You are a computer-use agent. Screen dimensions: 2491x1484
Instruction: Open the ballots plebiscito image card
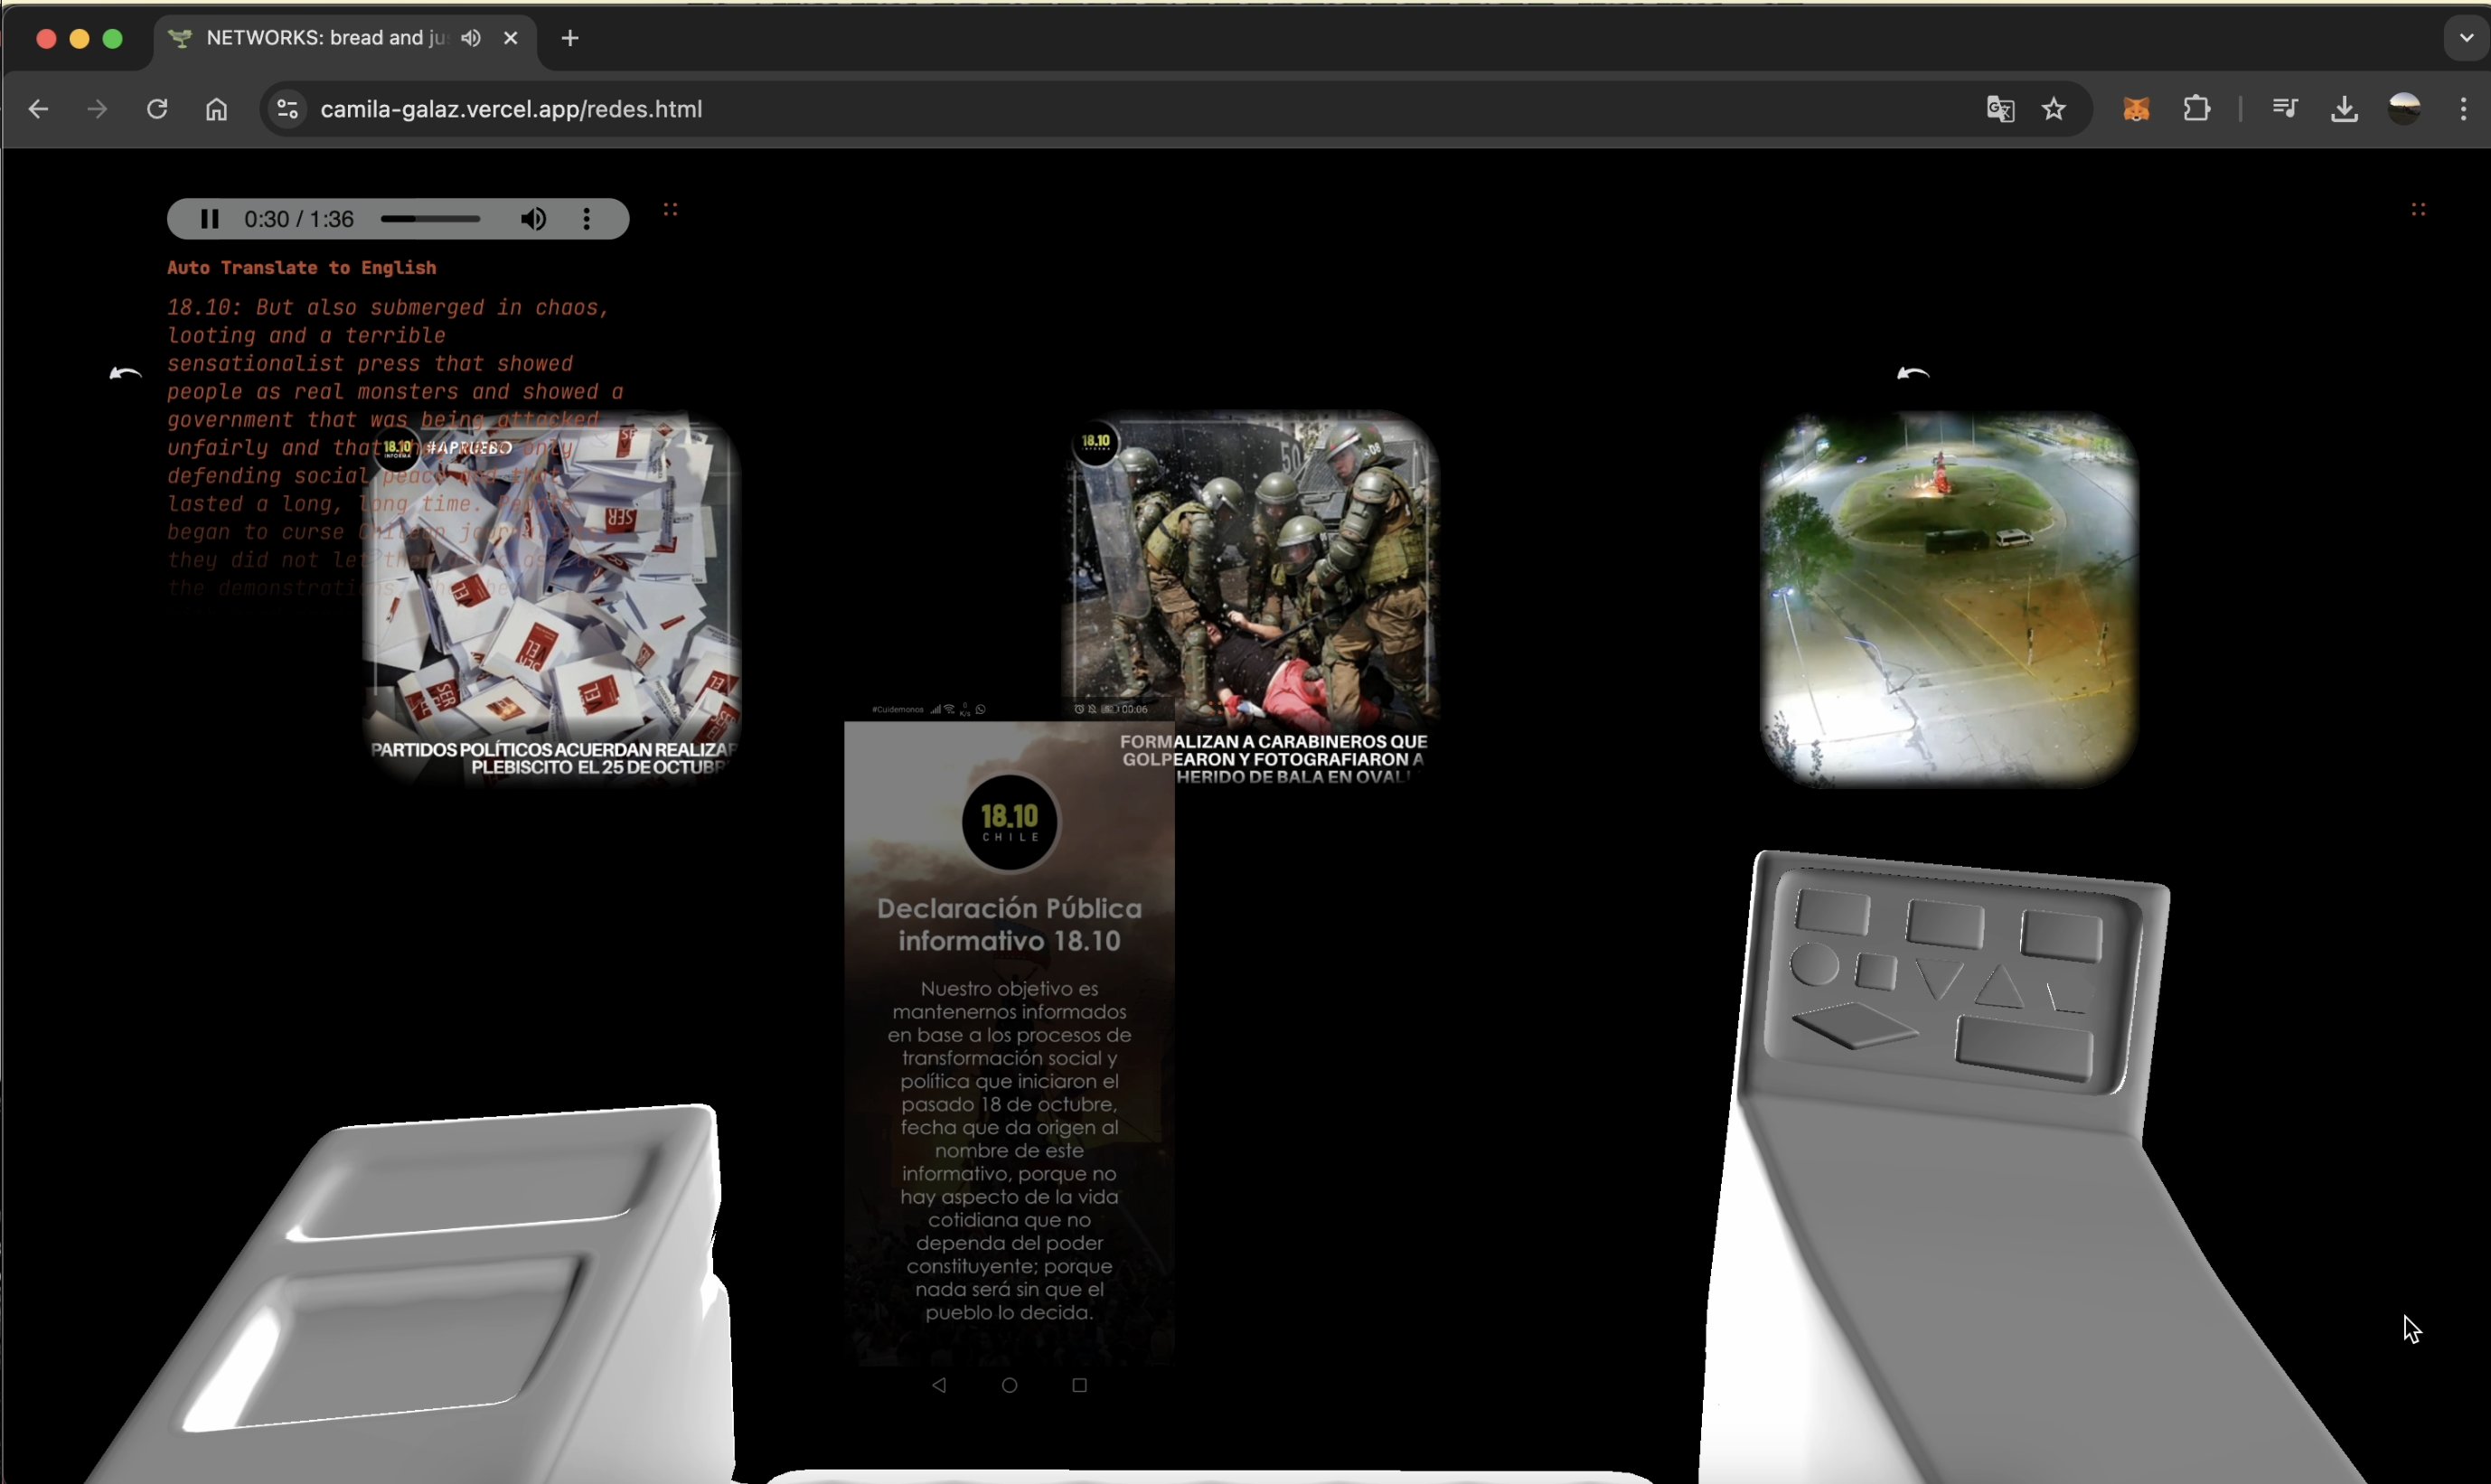click(552, 598)
